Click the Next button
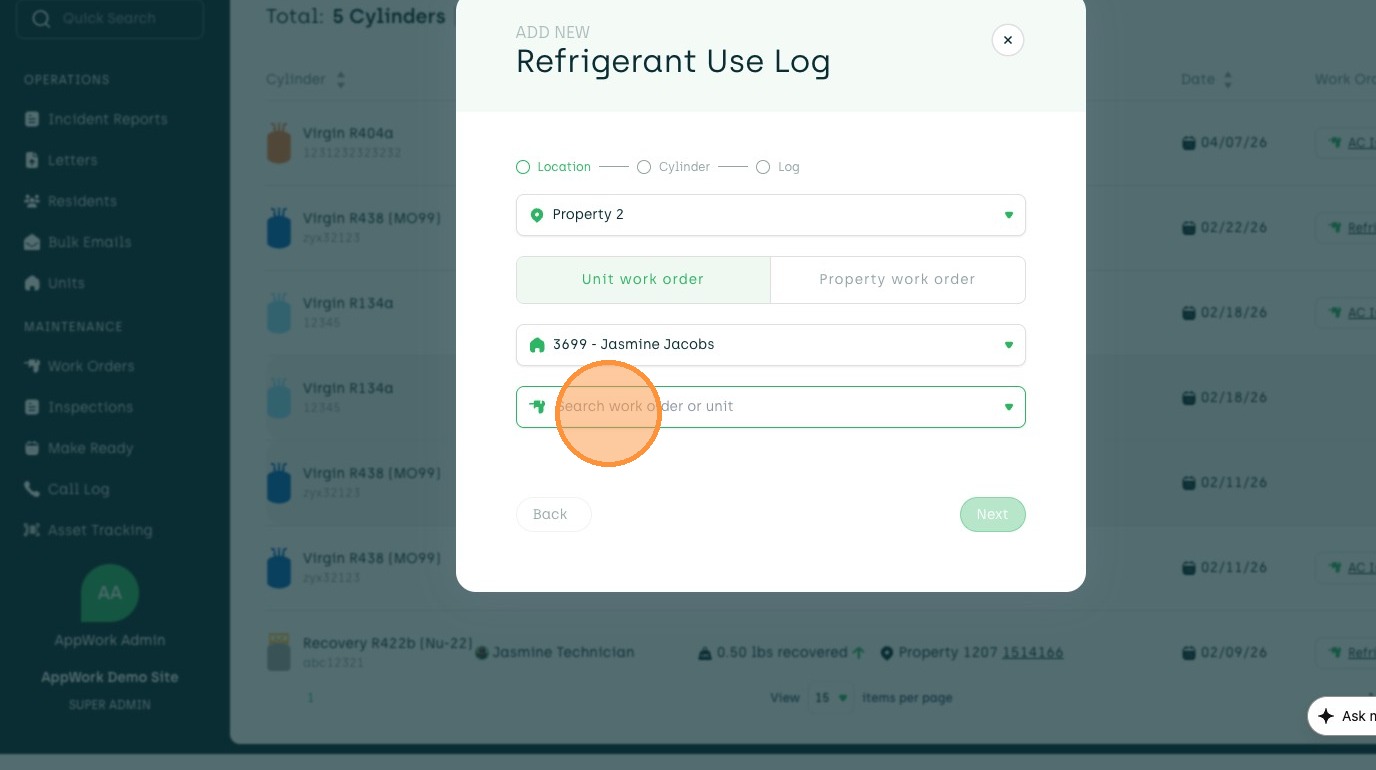 pos(992,514)
